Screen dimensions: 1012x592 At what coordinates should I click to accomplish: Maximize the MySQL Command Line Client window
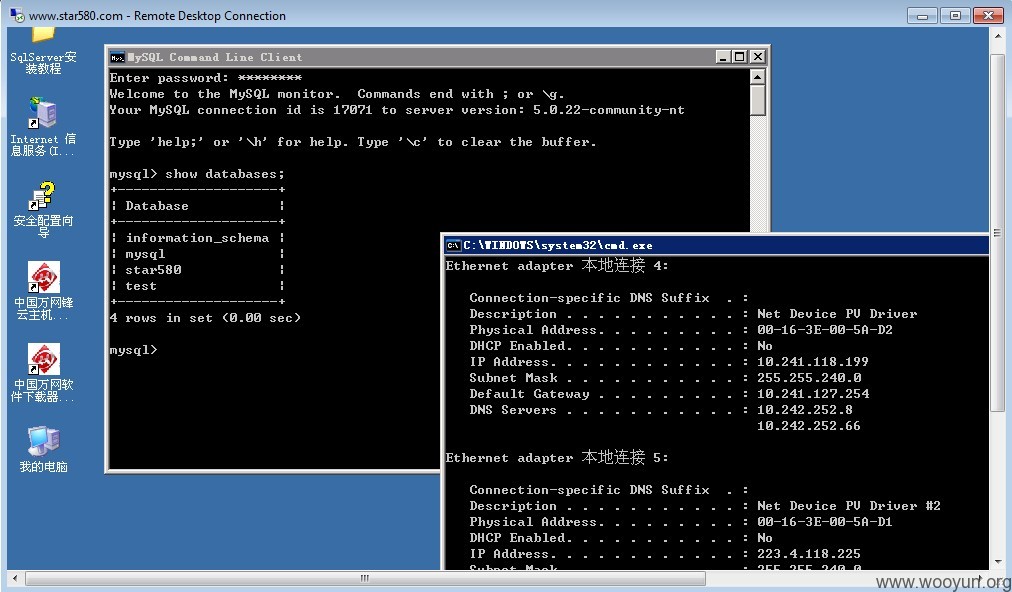pos(740,57)
